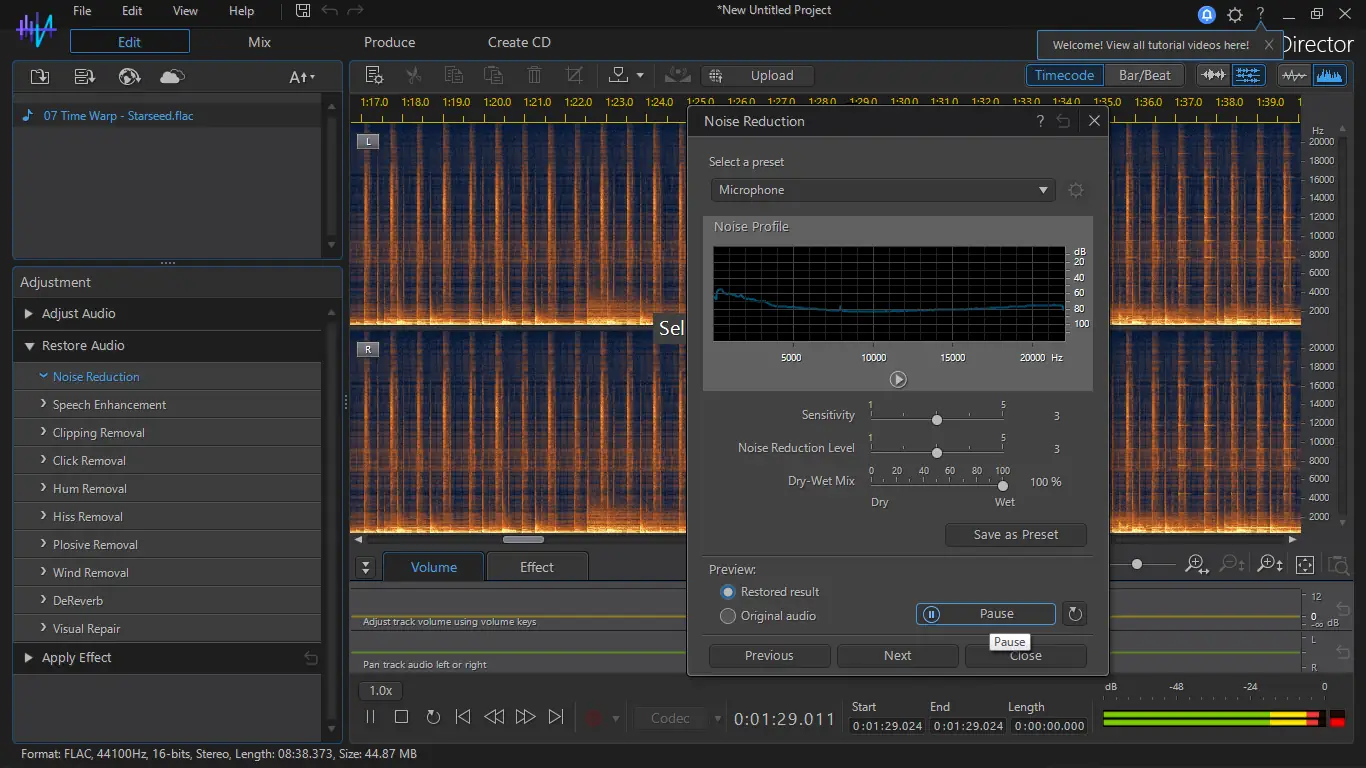Viewport: 1366px width, 768px height.
Task: Open the Effect tab
Action: [536, 567]
